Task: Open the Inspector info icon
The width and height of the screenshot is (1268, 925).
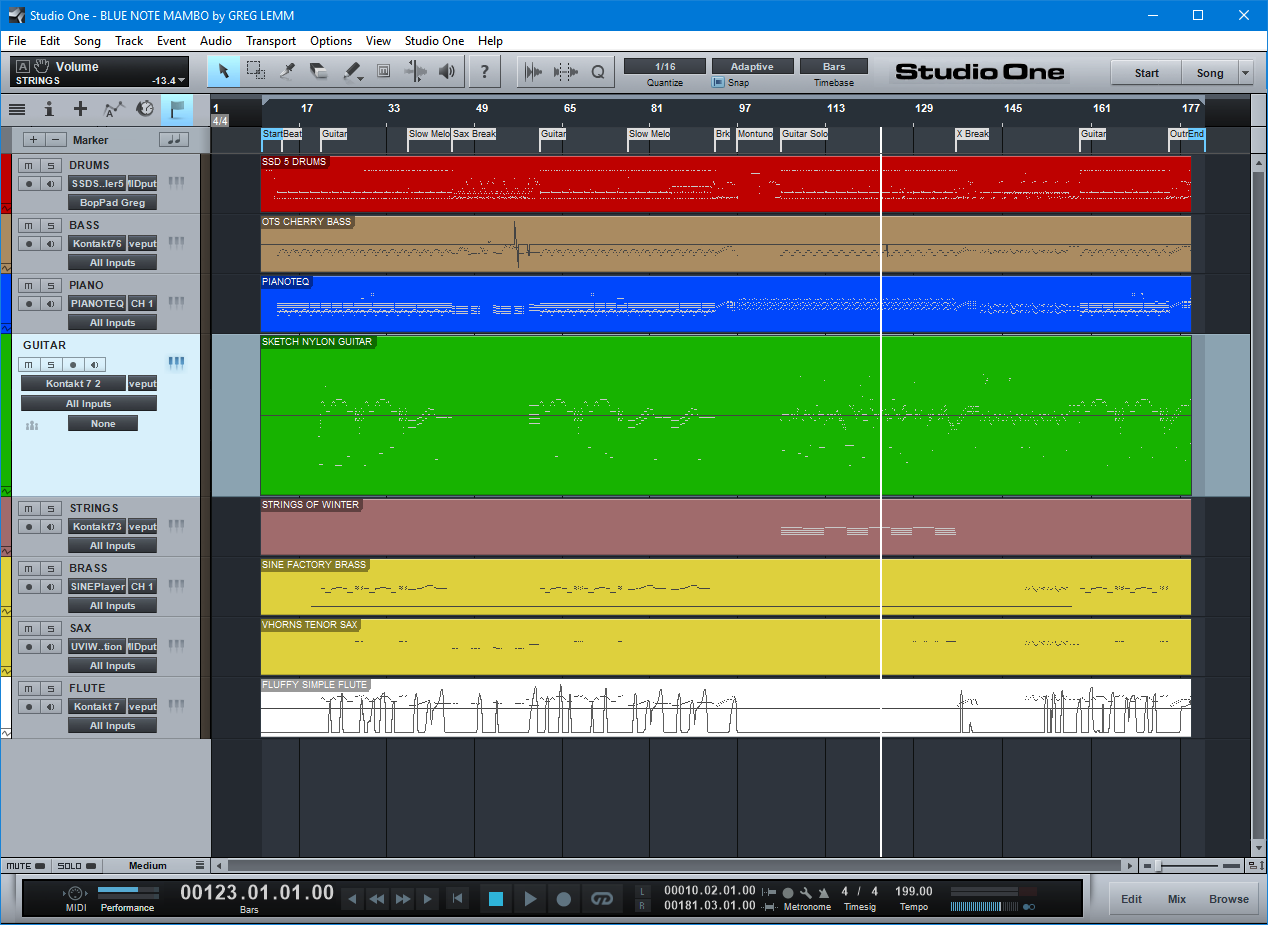Action: coord(49,109)
